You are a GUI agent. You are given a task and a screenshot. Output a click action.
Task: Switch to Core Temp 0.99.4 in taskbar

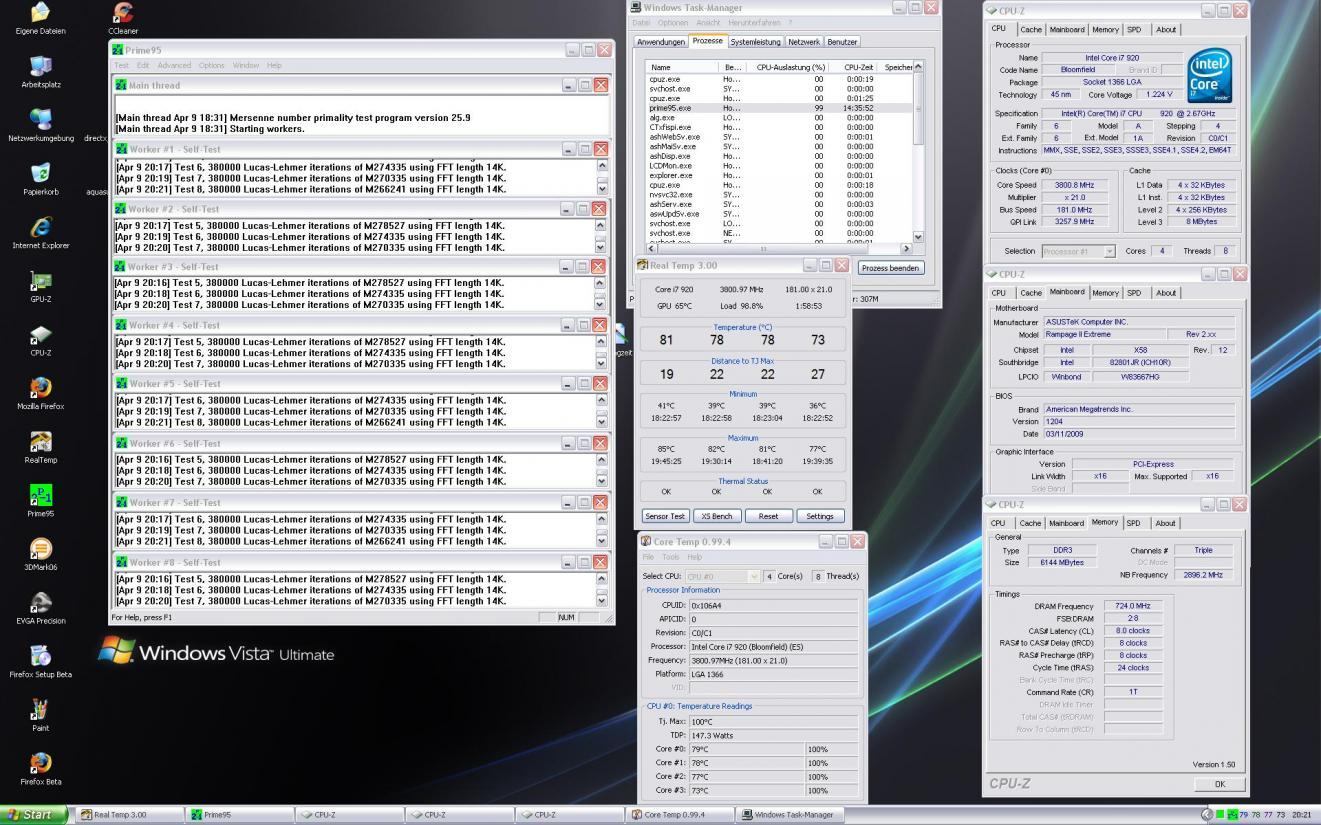click(x=681, y=815)
